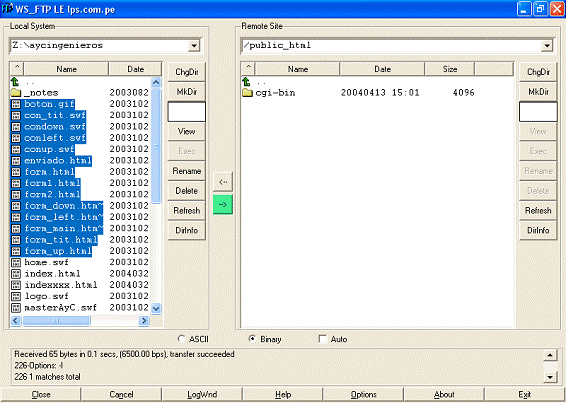Click the local list horizontal scroll left arrow
Viewport: 566px width, 403px height.
click(x=16, y=320)
